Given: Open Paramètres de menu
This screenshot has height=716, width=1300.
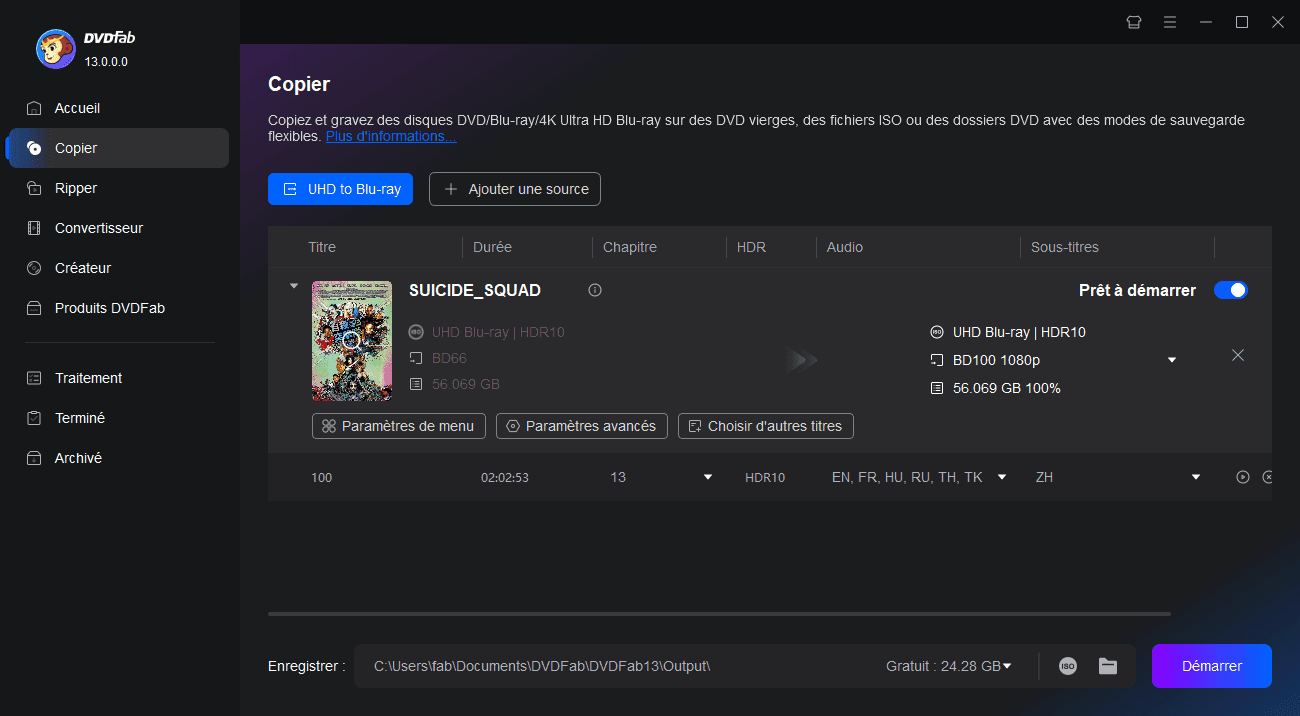Looking at the screenshot, I should point(399,426).
